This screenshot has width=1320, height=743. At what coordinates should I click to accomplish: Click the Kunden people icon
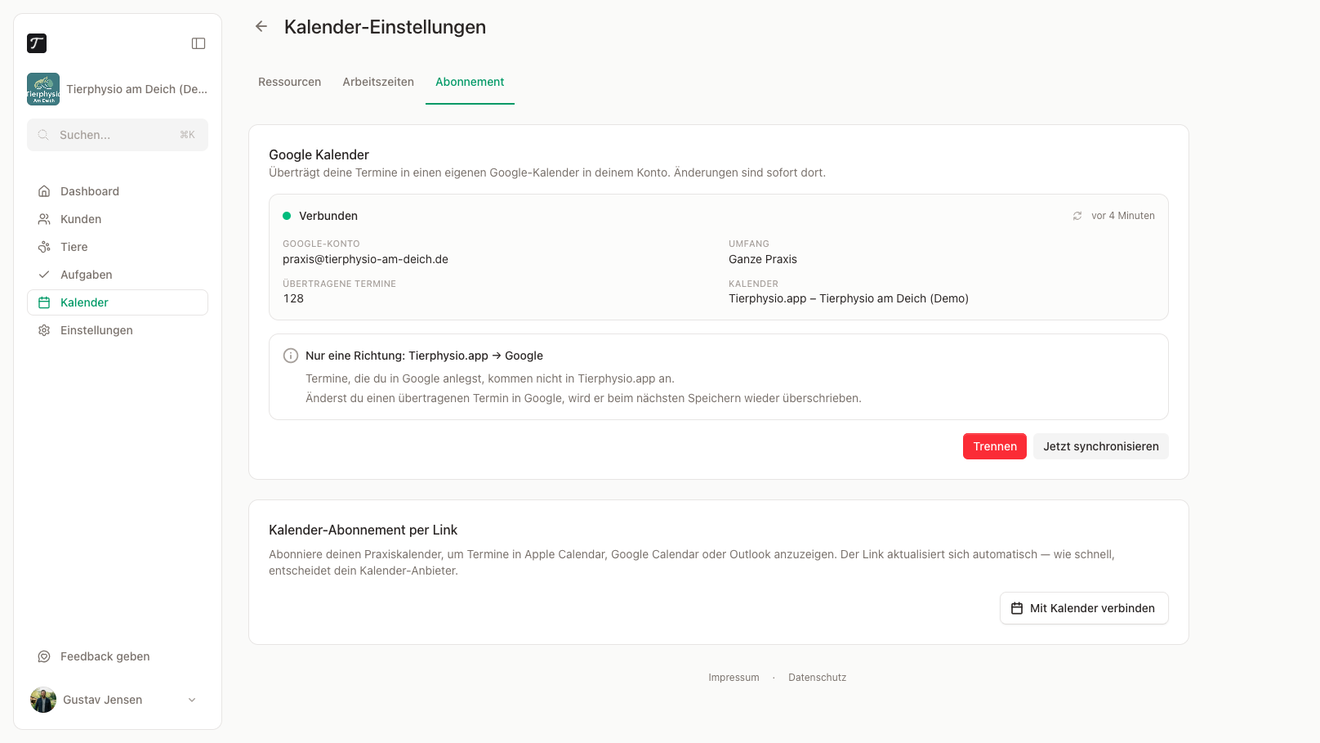point(44,219)
